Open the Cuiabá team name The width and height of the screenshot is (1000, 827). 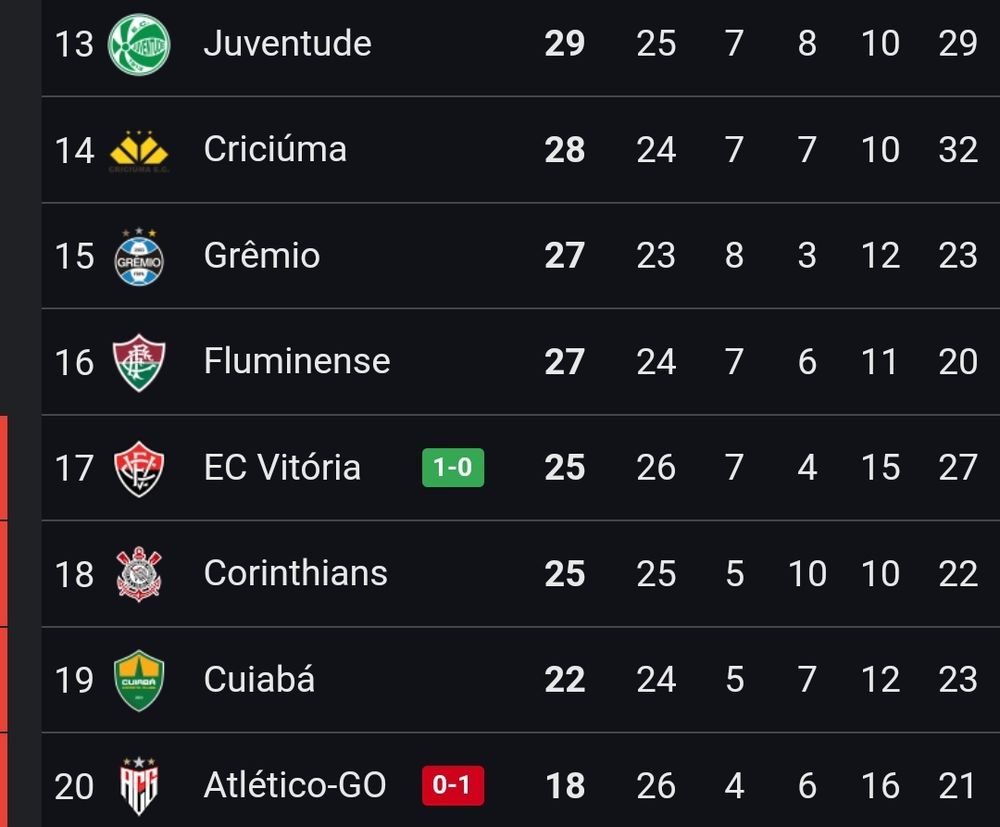coord(259,680)
